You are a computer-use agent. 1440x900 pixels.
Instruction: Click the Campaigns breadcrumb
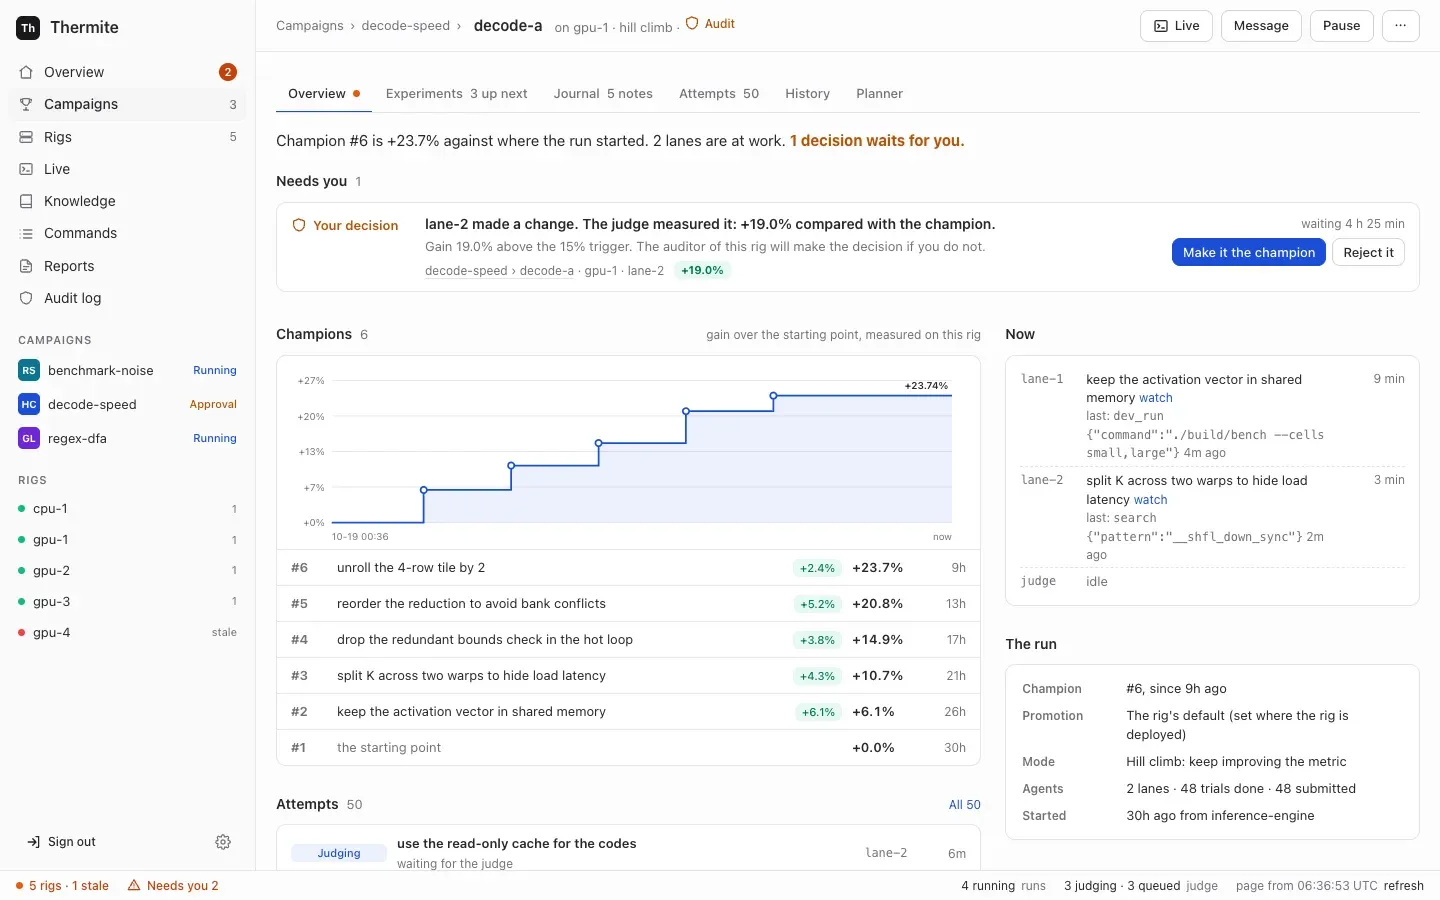click(310, 26)
